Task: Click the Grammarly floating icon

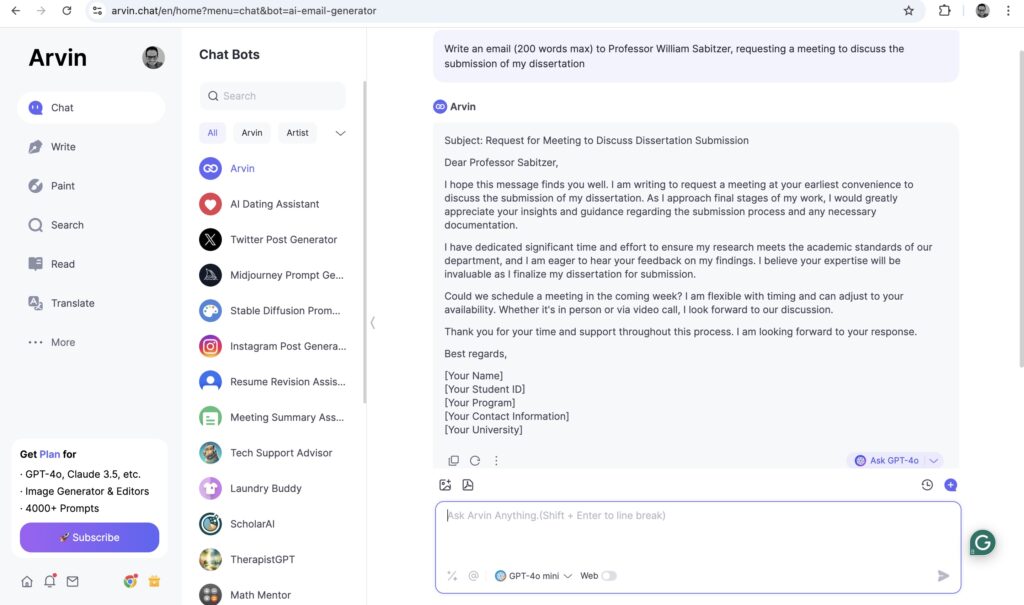Action: 983,542
